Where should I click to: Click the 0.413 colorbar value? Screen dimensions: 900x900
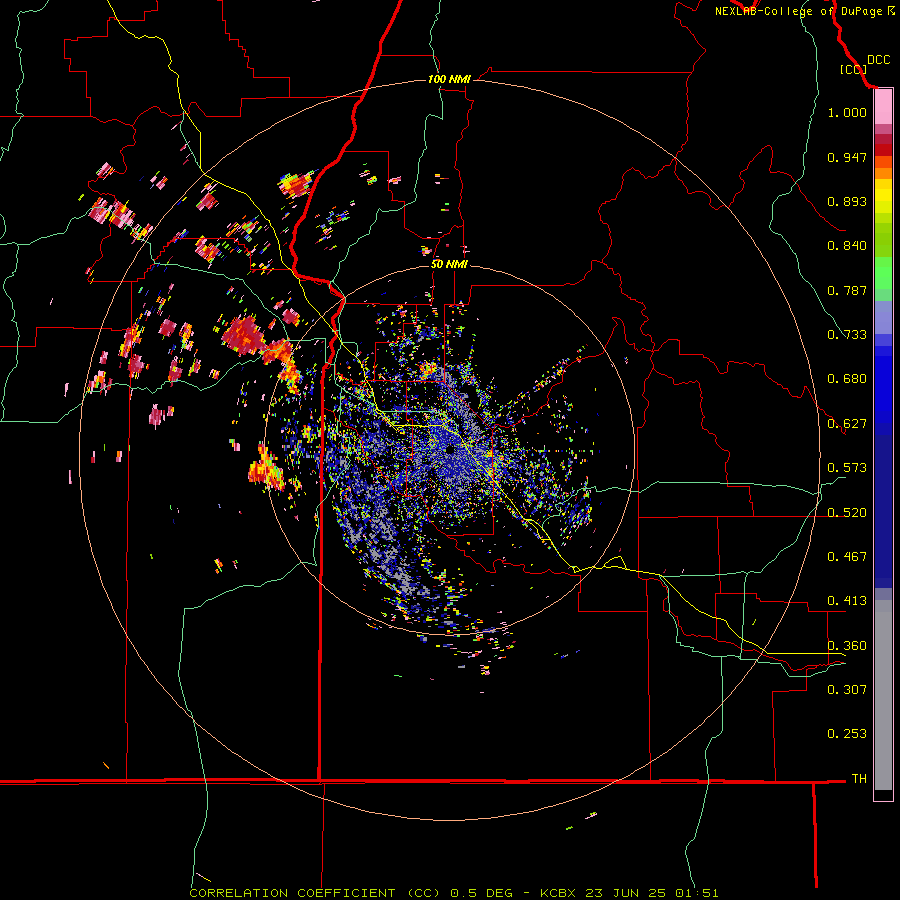(x=847, y=601)
